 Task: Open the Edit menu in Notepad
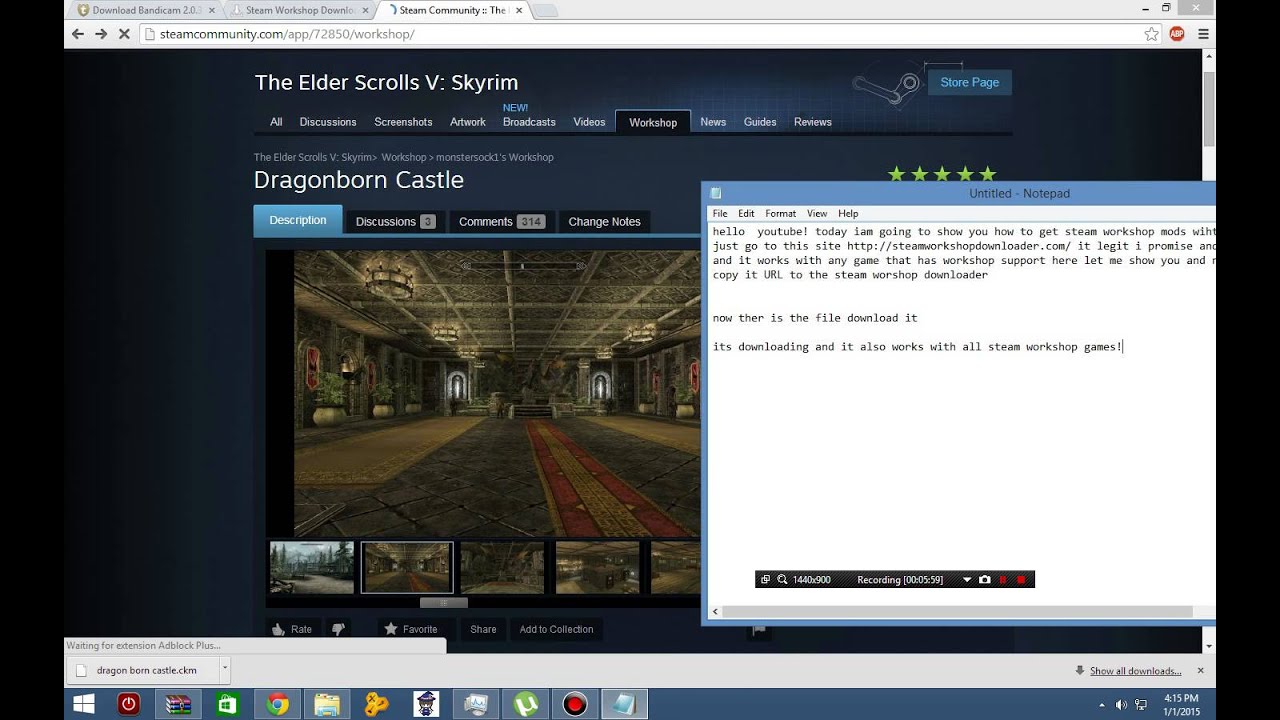746,213
